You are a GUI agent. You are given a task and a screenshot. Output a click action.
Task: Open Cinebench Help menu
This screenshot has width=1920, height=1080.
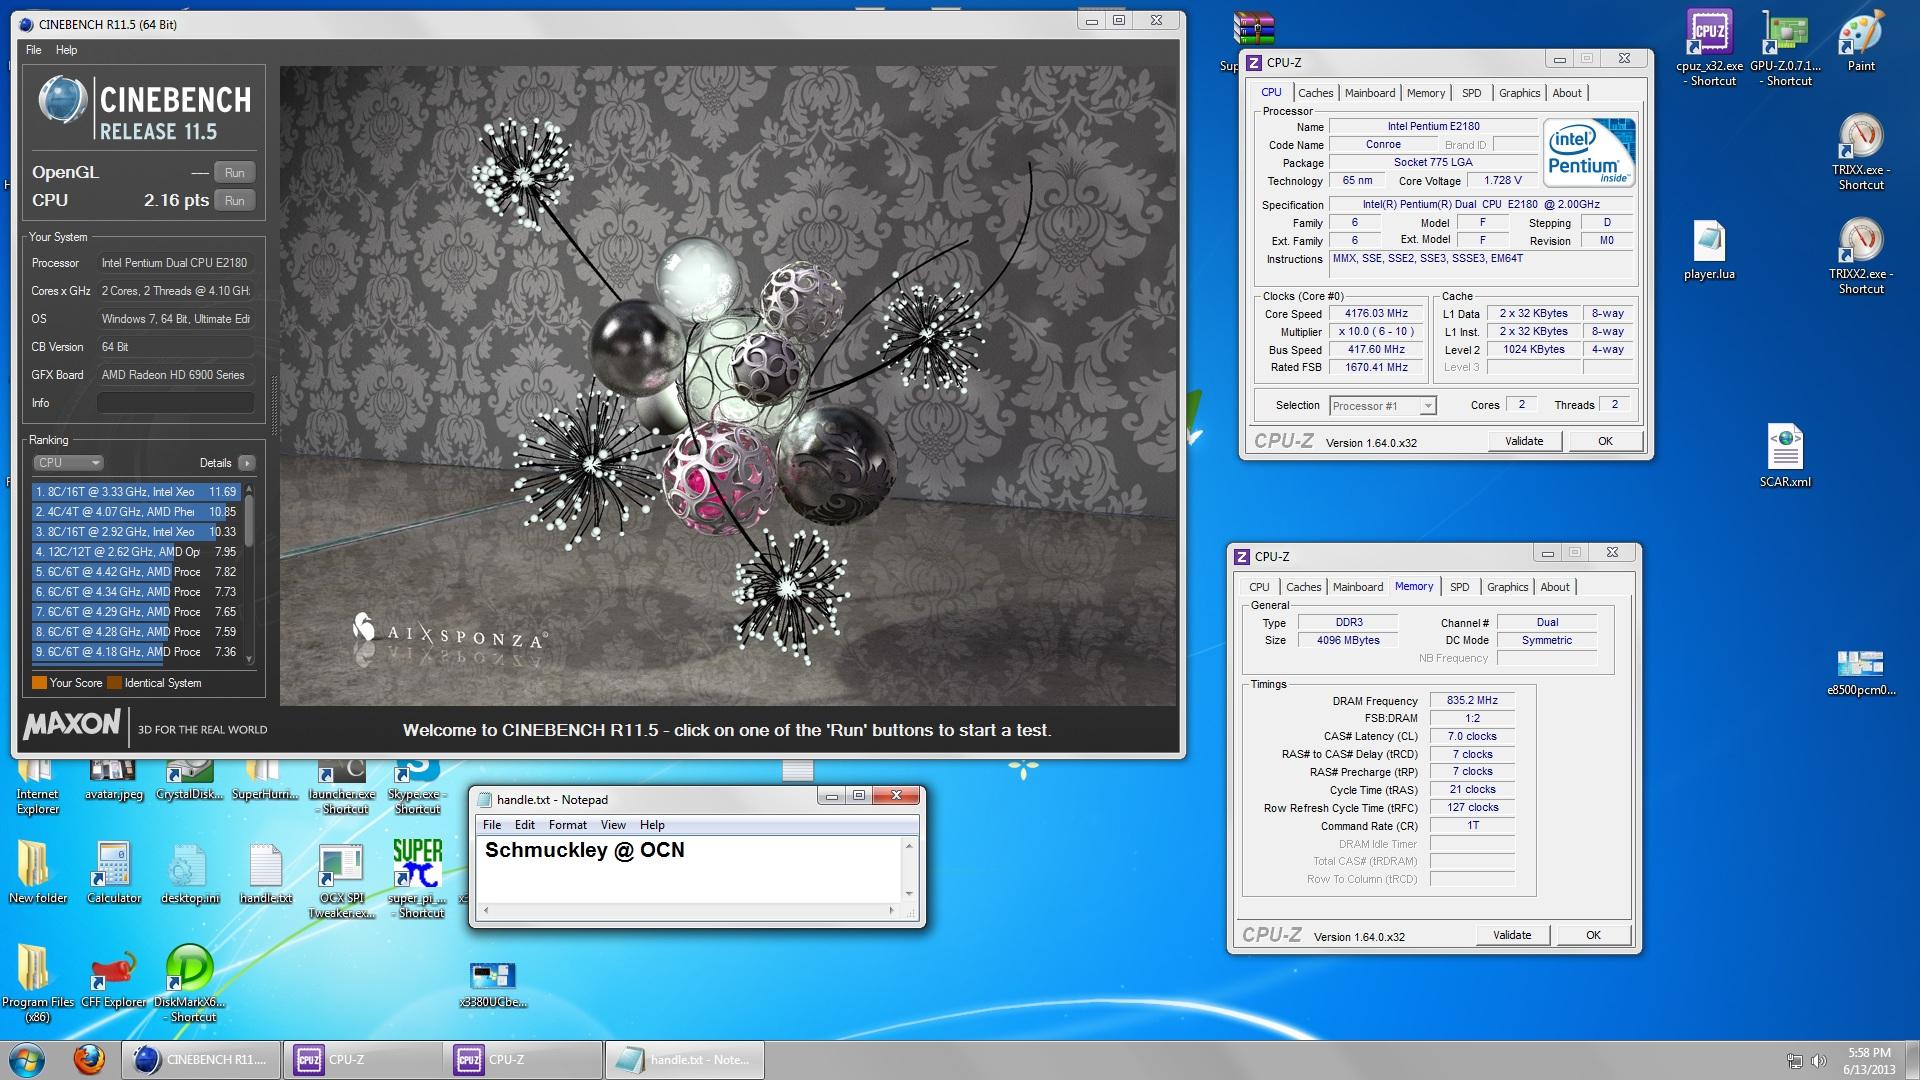pos(66,50)
